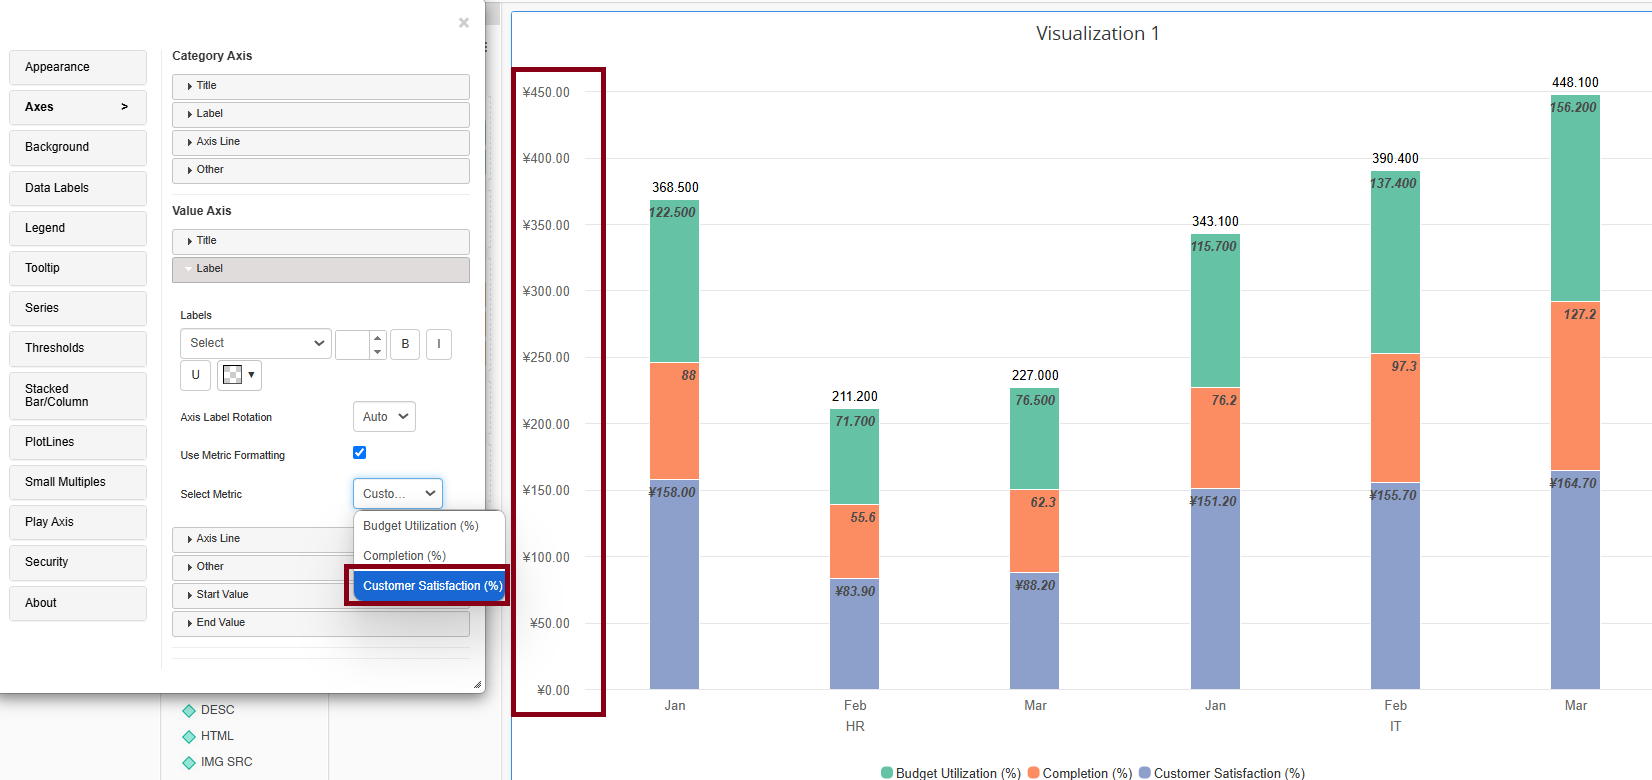Viewport: 1652px width, 780px height.
Task: Click the IMG SRC diamond icon
Action: tap(189, 763)
